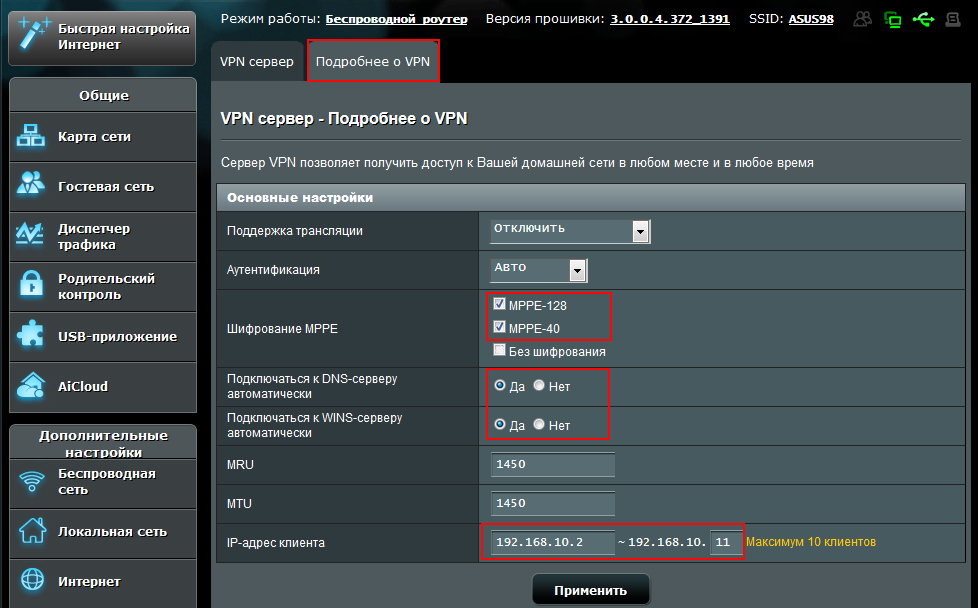978x608 pixels.
Task: Click the 'Дополнительные настройки' sidebar heading
Action: (104, 443)
